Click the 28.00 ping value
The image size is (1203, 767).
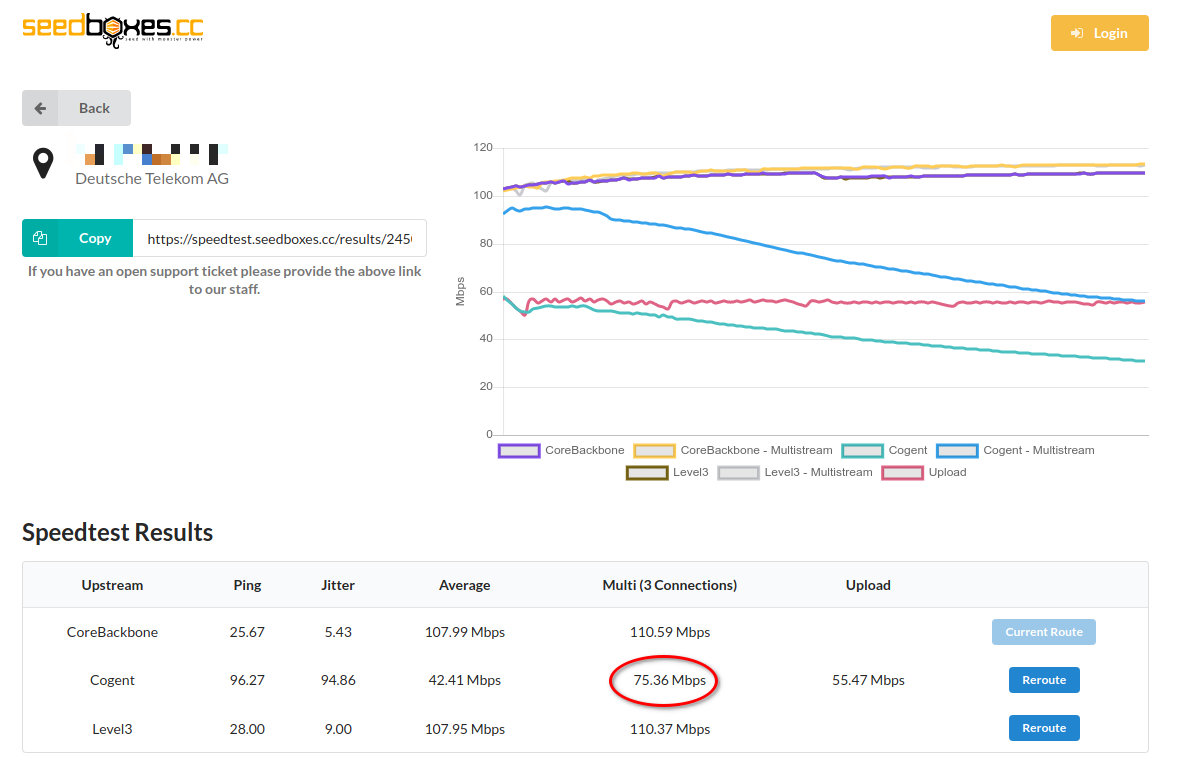[247, 729]
